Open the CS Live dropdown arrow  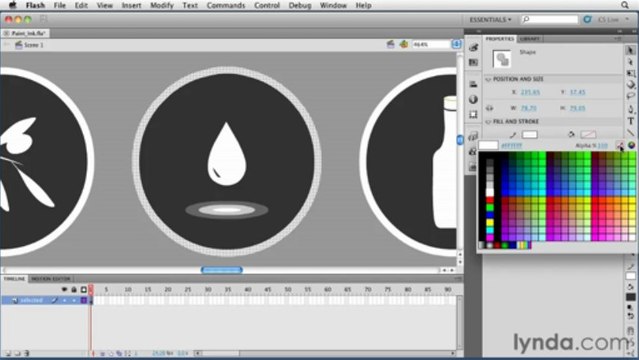[628, 19]
